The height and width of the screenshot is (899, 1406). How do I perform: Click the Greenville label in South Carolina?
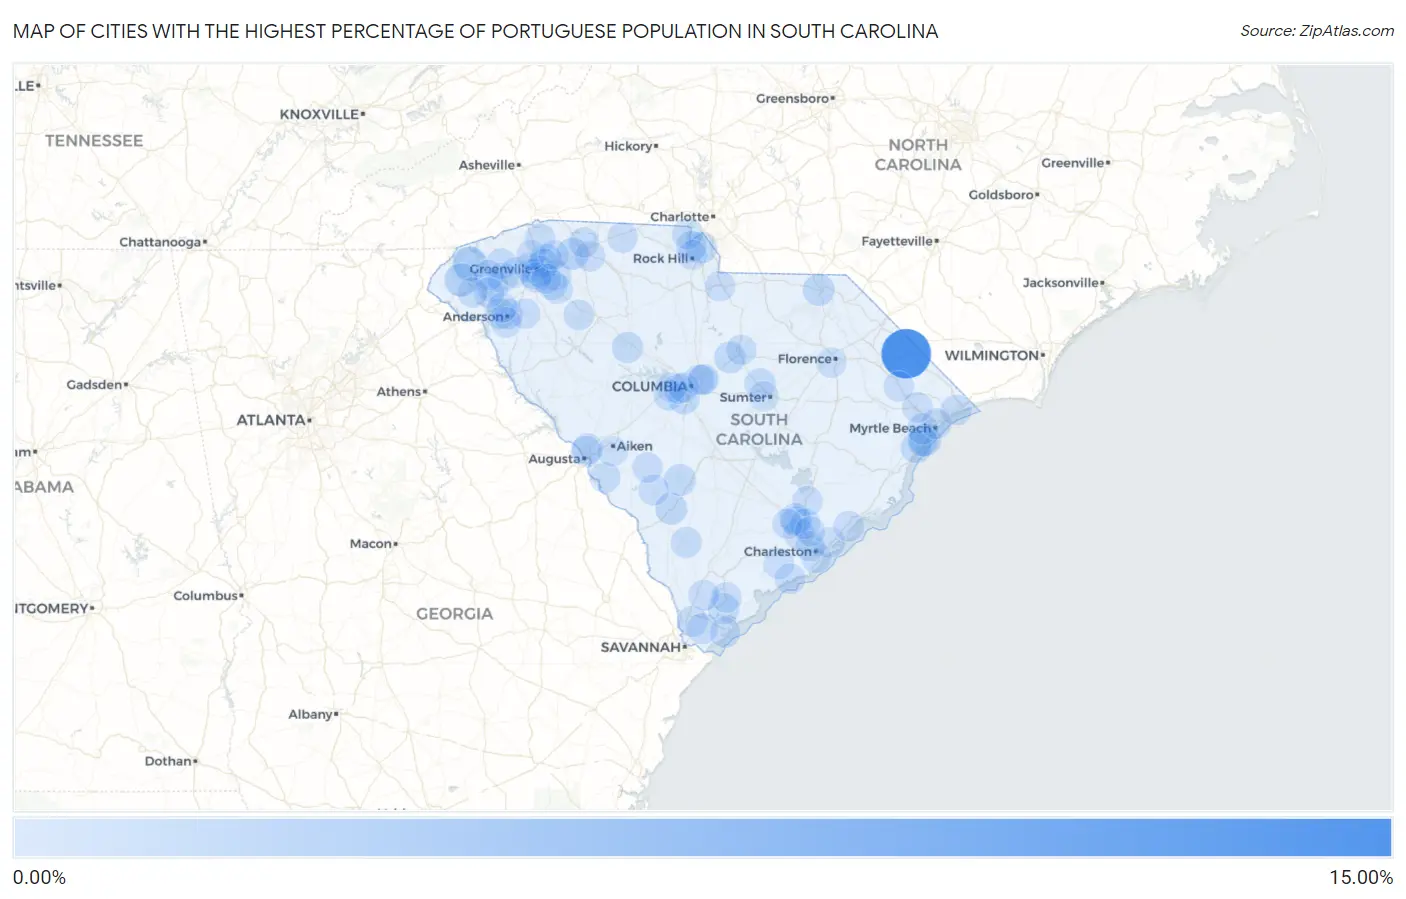(501, 269)
